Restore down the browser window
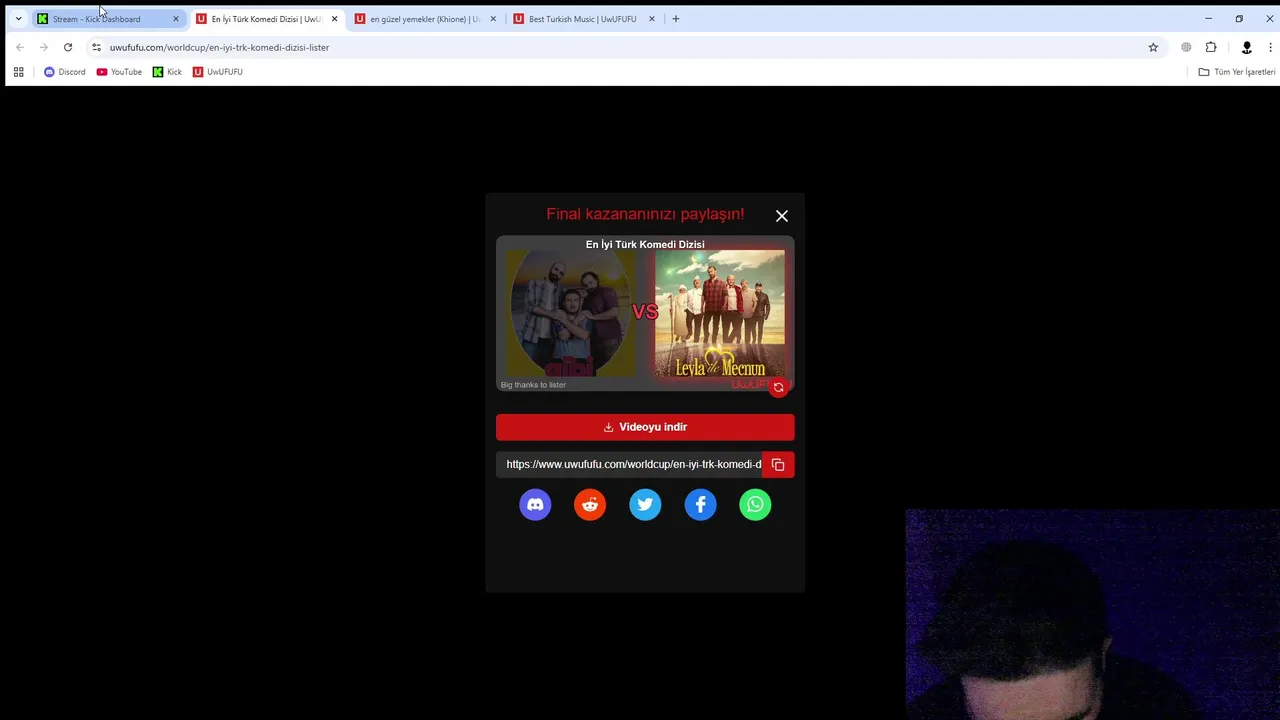Image resolution: width=1280 pixels, height=720 pixels. pos(1239,19)
